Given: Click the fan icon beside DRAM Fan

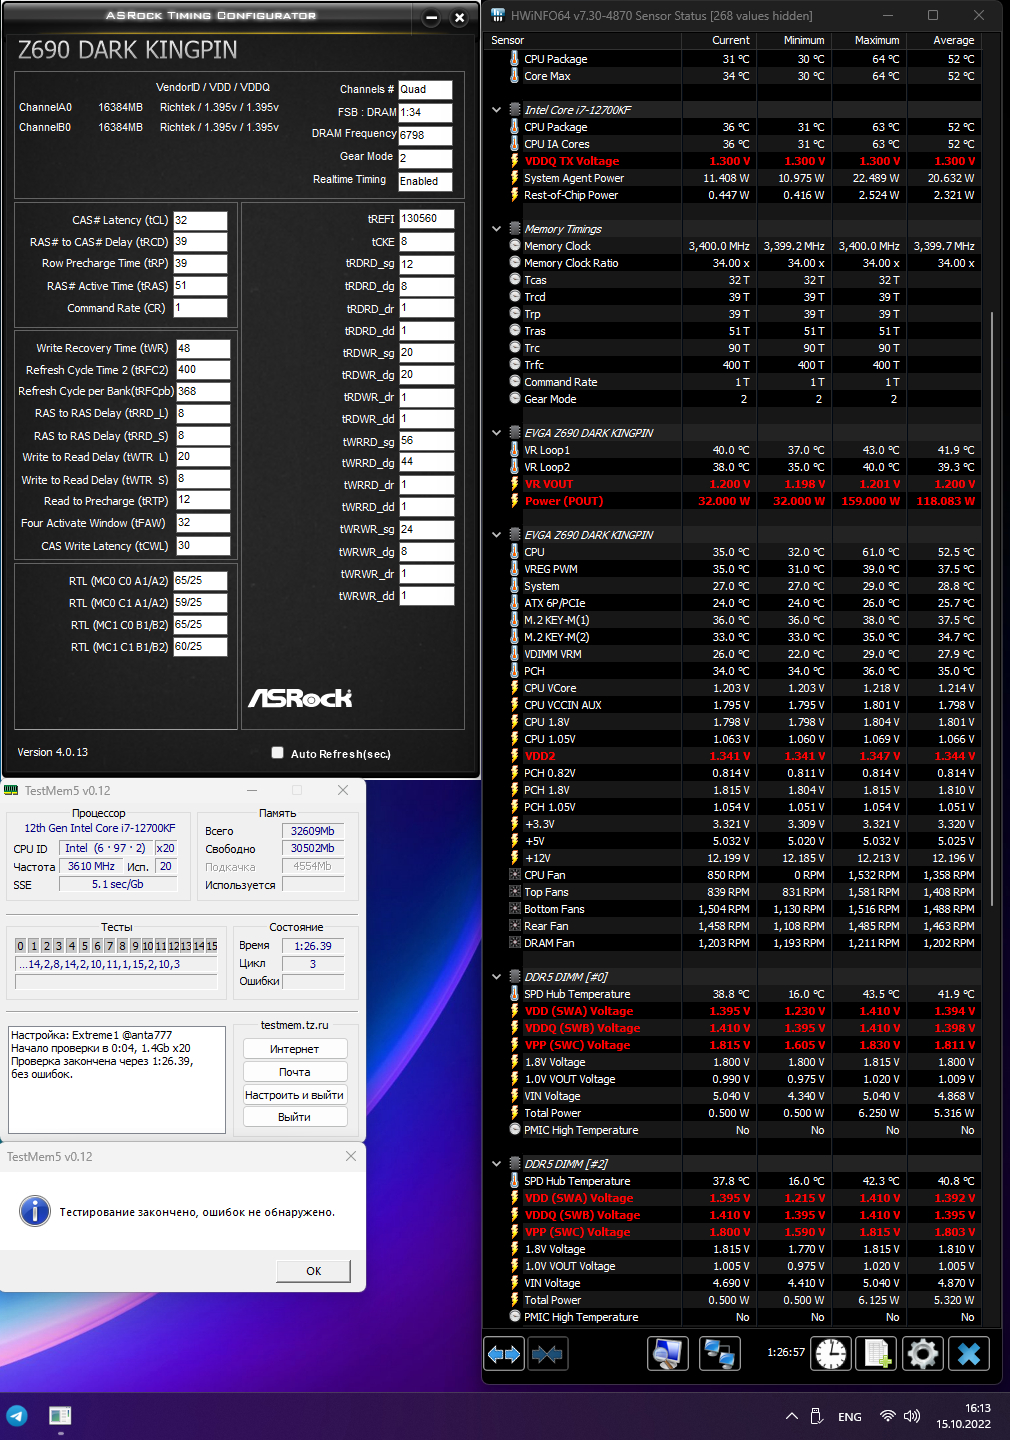Looking at the screenshot, I should (x=515, y=943).
